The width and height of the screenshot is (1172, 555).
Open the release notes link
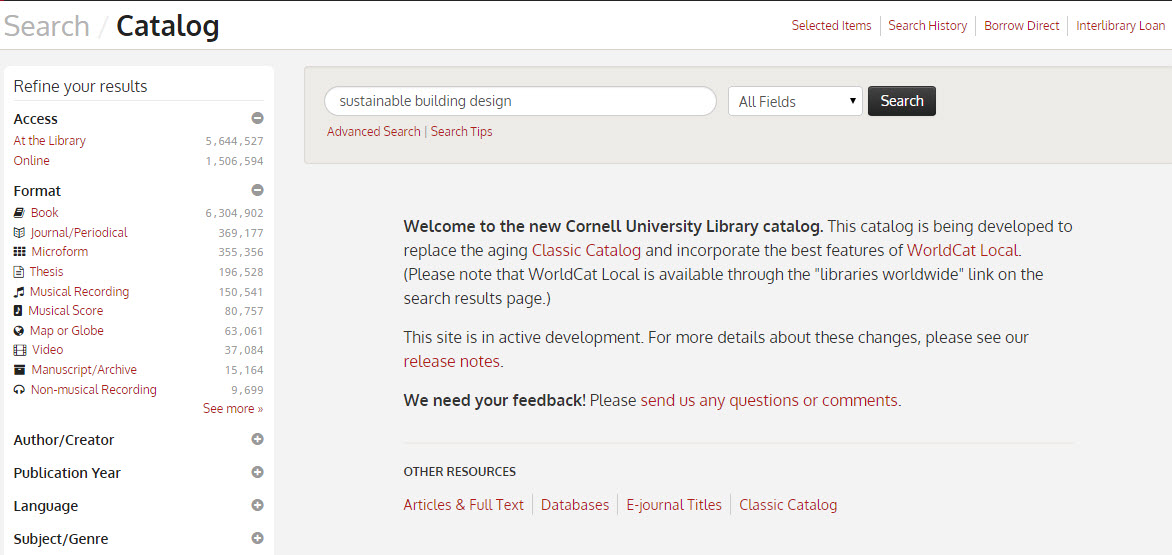(x=451, y=362)
